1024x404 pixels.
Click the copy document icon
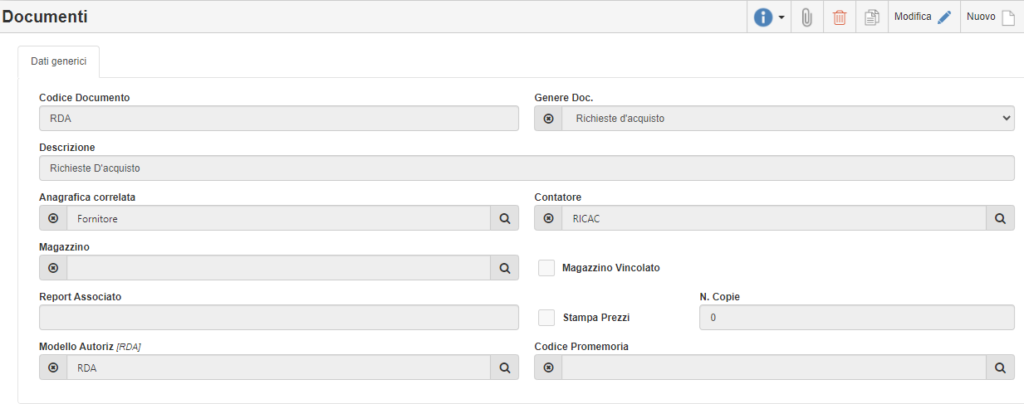click(x=871, y=18)
